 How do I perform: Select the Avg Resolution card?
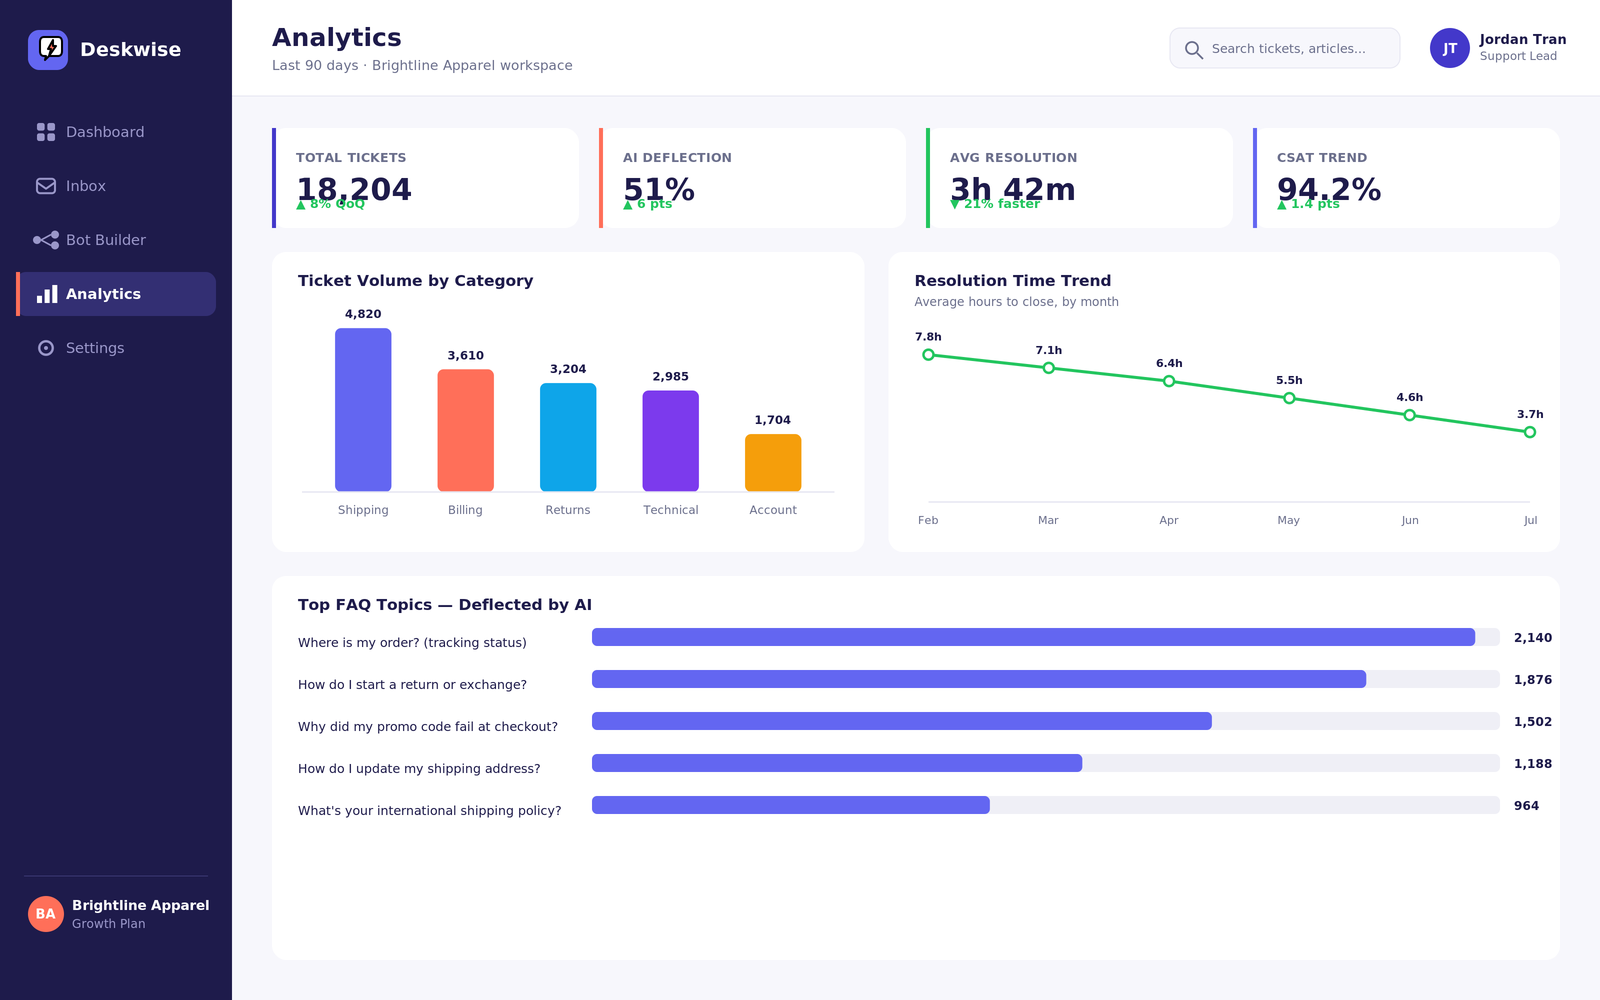[1079, 178]
